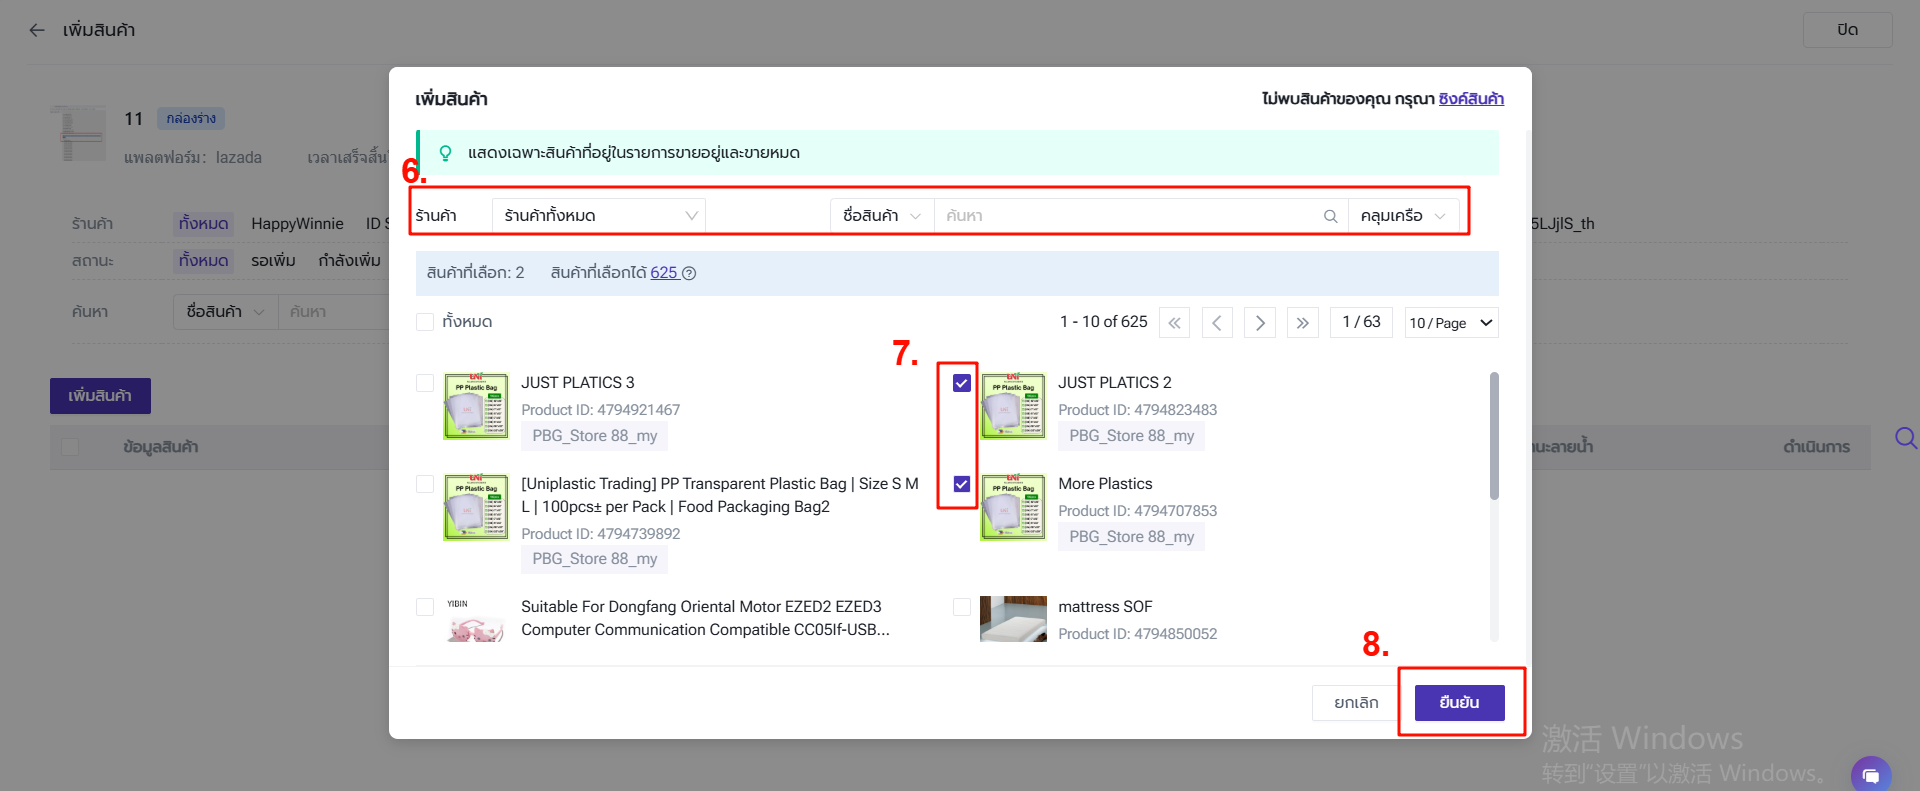Image resolution: width=1920 pixels, height=791 pixels.
Task: Click the back arrow icon beside เพิ่มสินค้า
Action: point(37,30)
